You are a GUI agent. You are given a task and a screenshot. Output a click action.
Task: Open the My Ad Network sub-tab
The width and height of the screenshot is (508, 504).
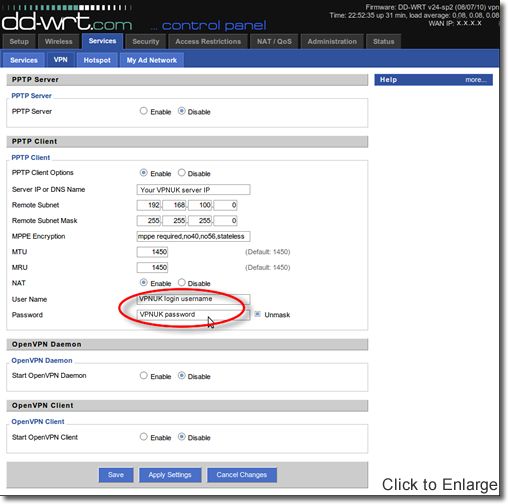tap(152, 60)
